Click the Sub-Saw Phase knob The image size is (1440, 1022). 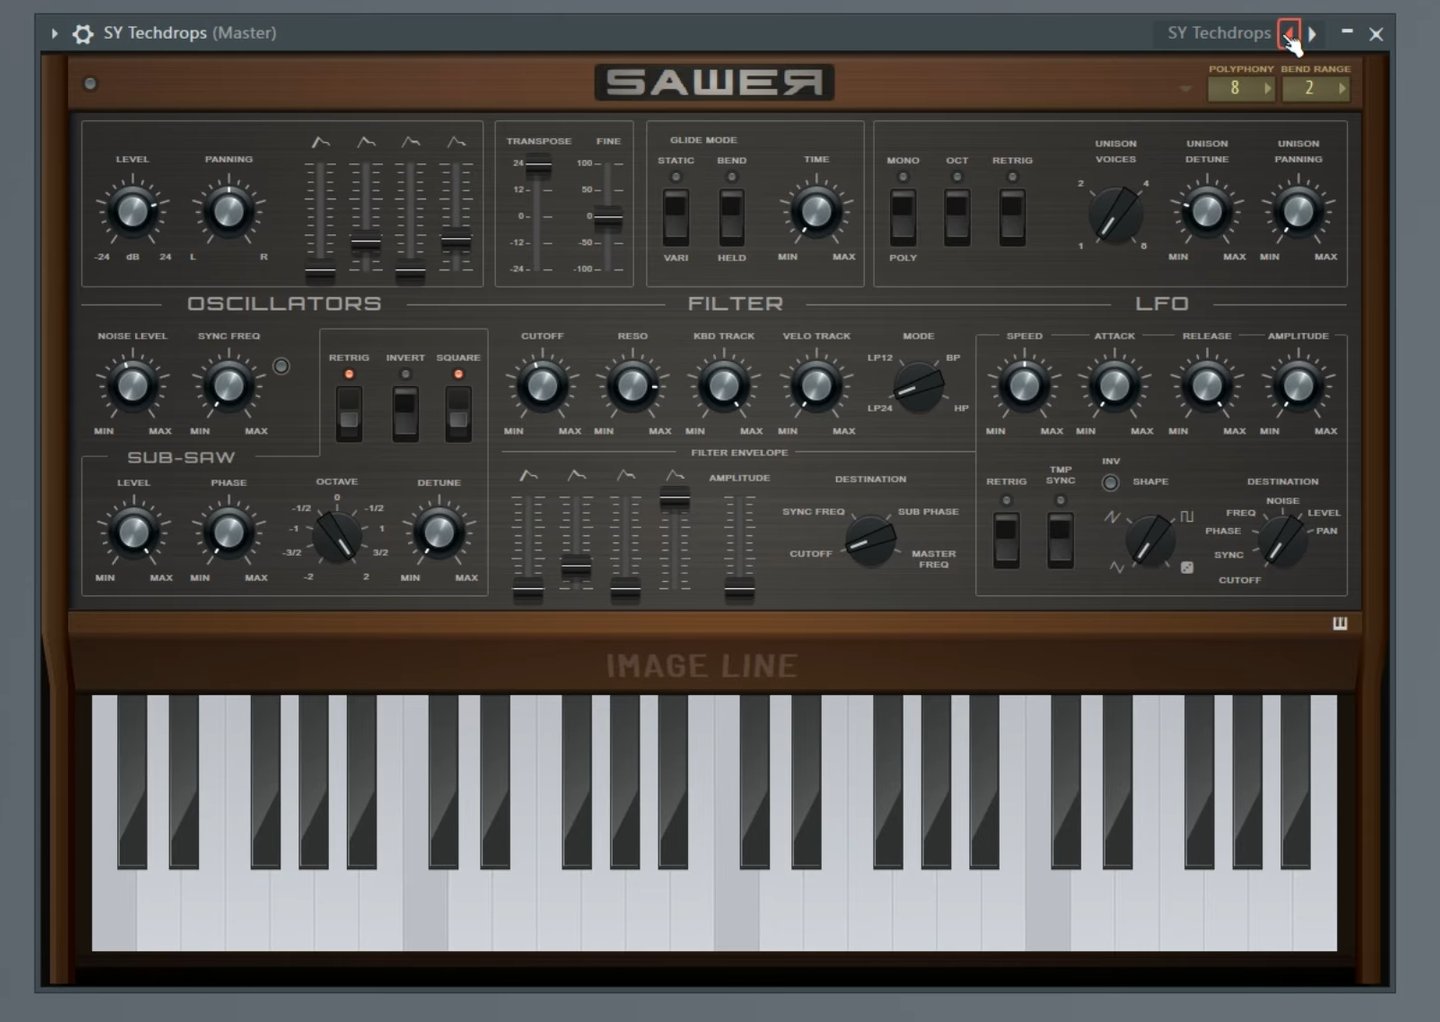coord(229,533)
